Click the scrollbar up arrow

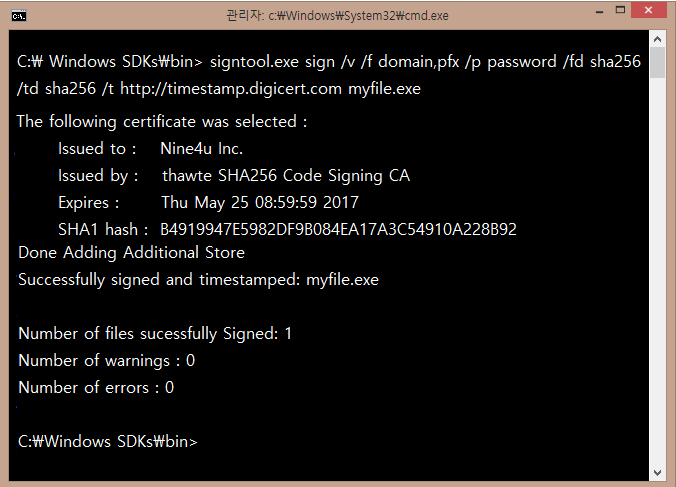657,39
